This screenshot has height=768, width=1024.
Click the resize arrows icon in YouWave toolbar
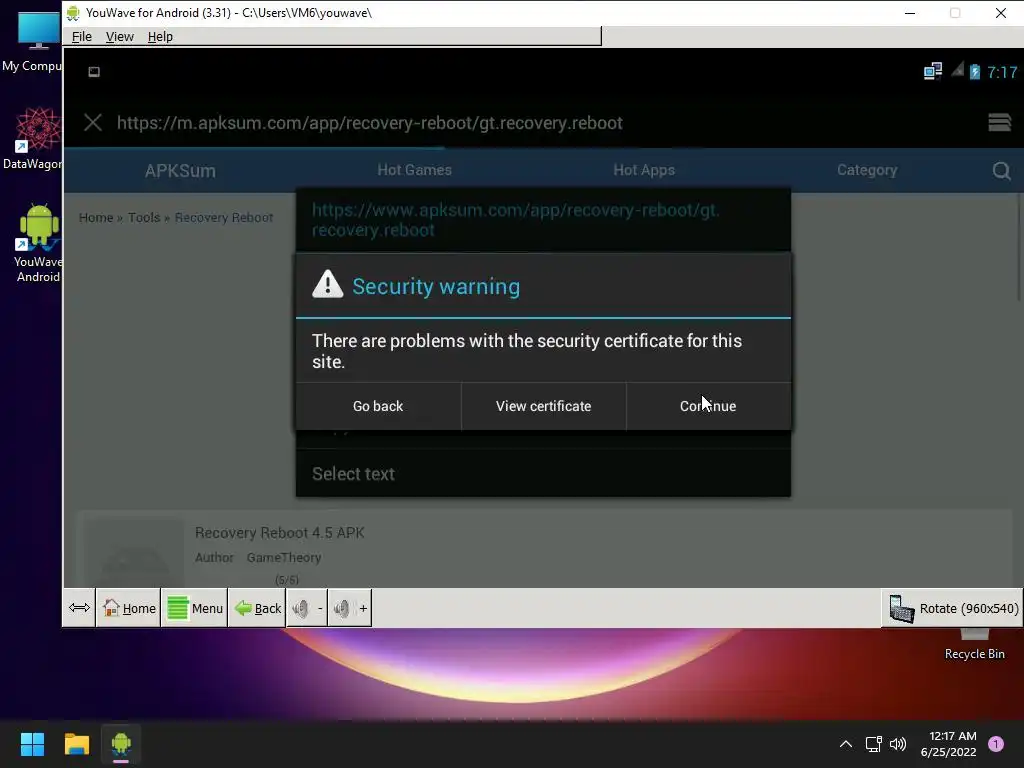coord(79,608)
